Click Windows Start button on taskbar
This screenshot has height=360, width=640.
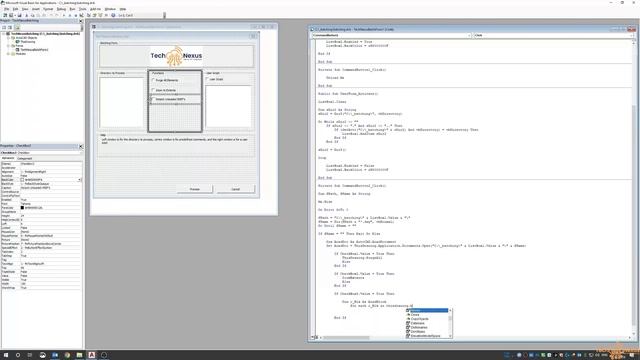tap(6, 355)
